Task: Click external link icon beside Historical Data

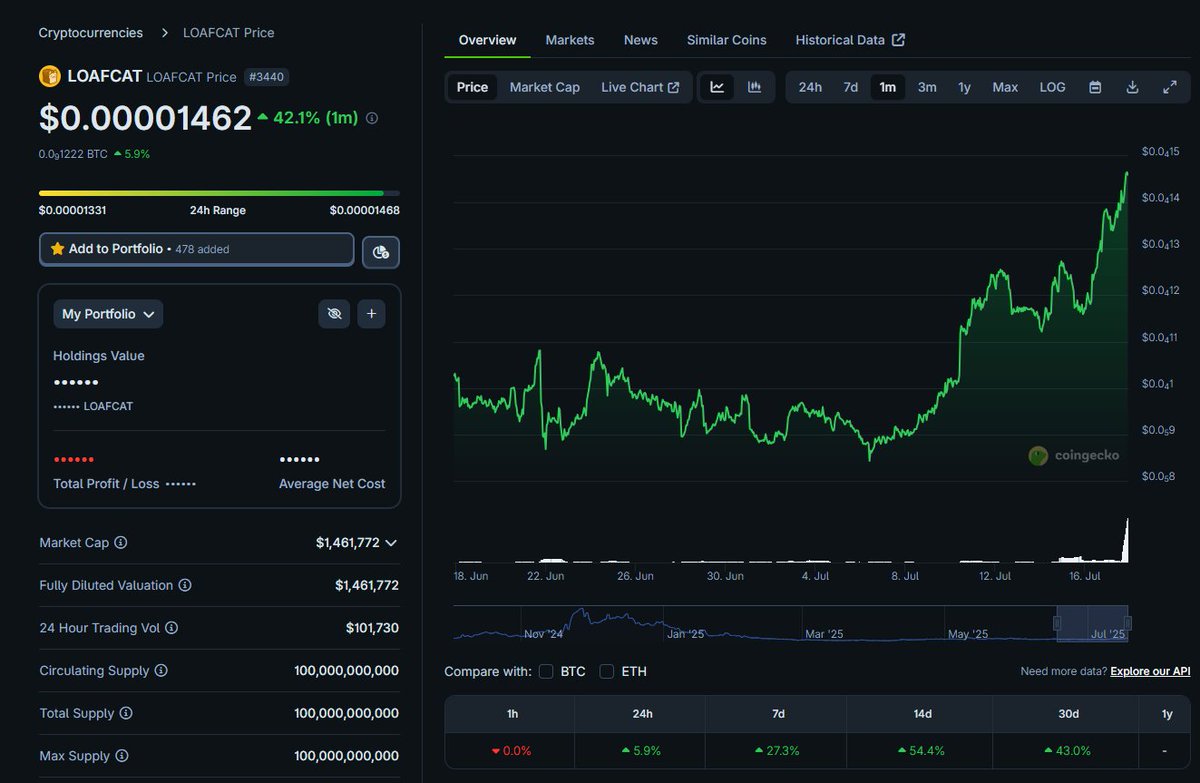Action: [898, 40]
